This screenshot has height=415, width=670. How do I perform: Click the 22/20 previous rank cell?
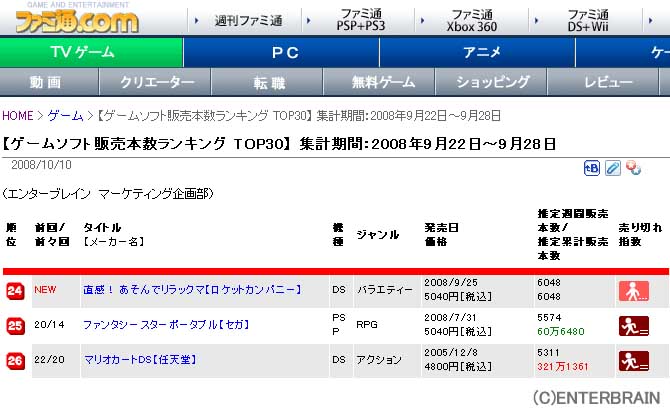[49, 360]
